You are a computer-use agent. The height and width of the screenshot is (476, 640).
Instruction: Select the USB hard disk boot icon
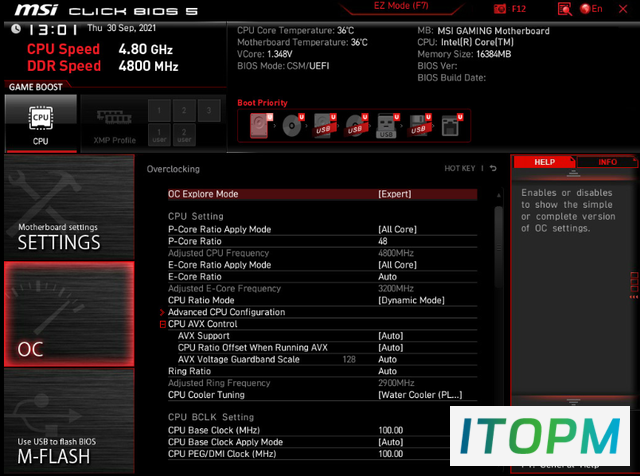(324, 126)
